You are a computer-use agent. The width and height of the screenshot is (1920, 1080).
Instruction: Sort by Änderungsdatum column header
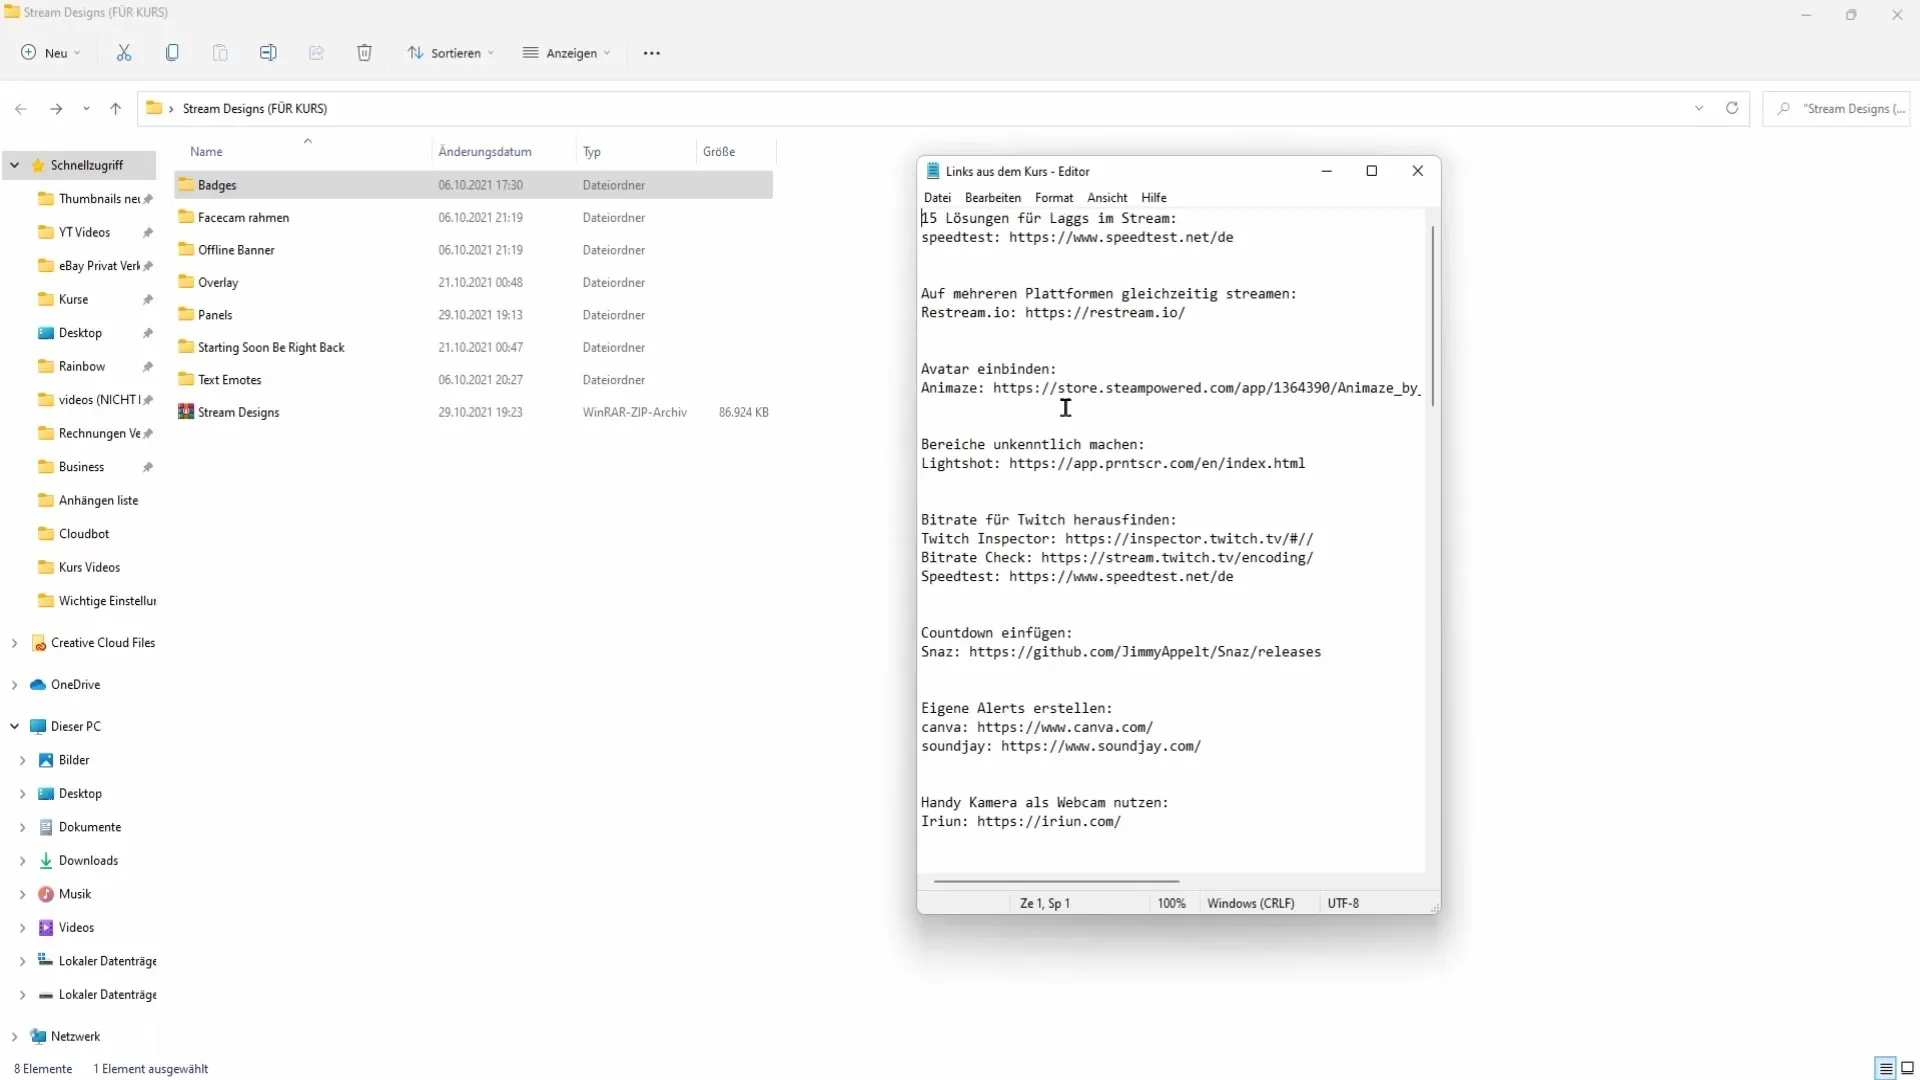505,152
